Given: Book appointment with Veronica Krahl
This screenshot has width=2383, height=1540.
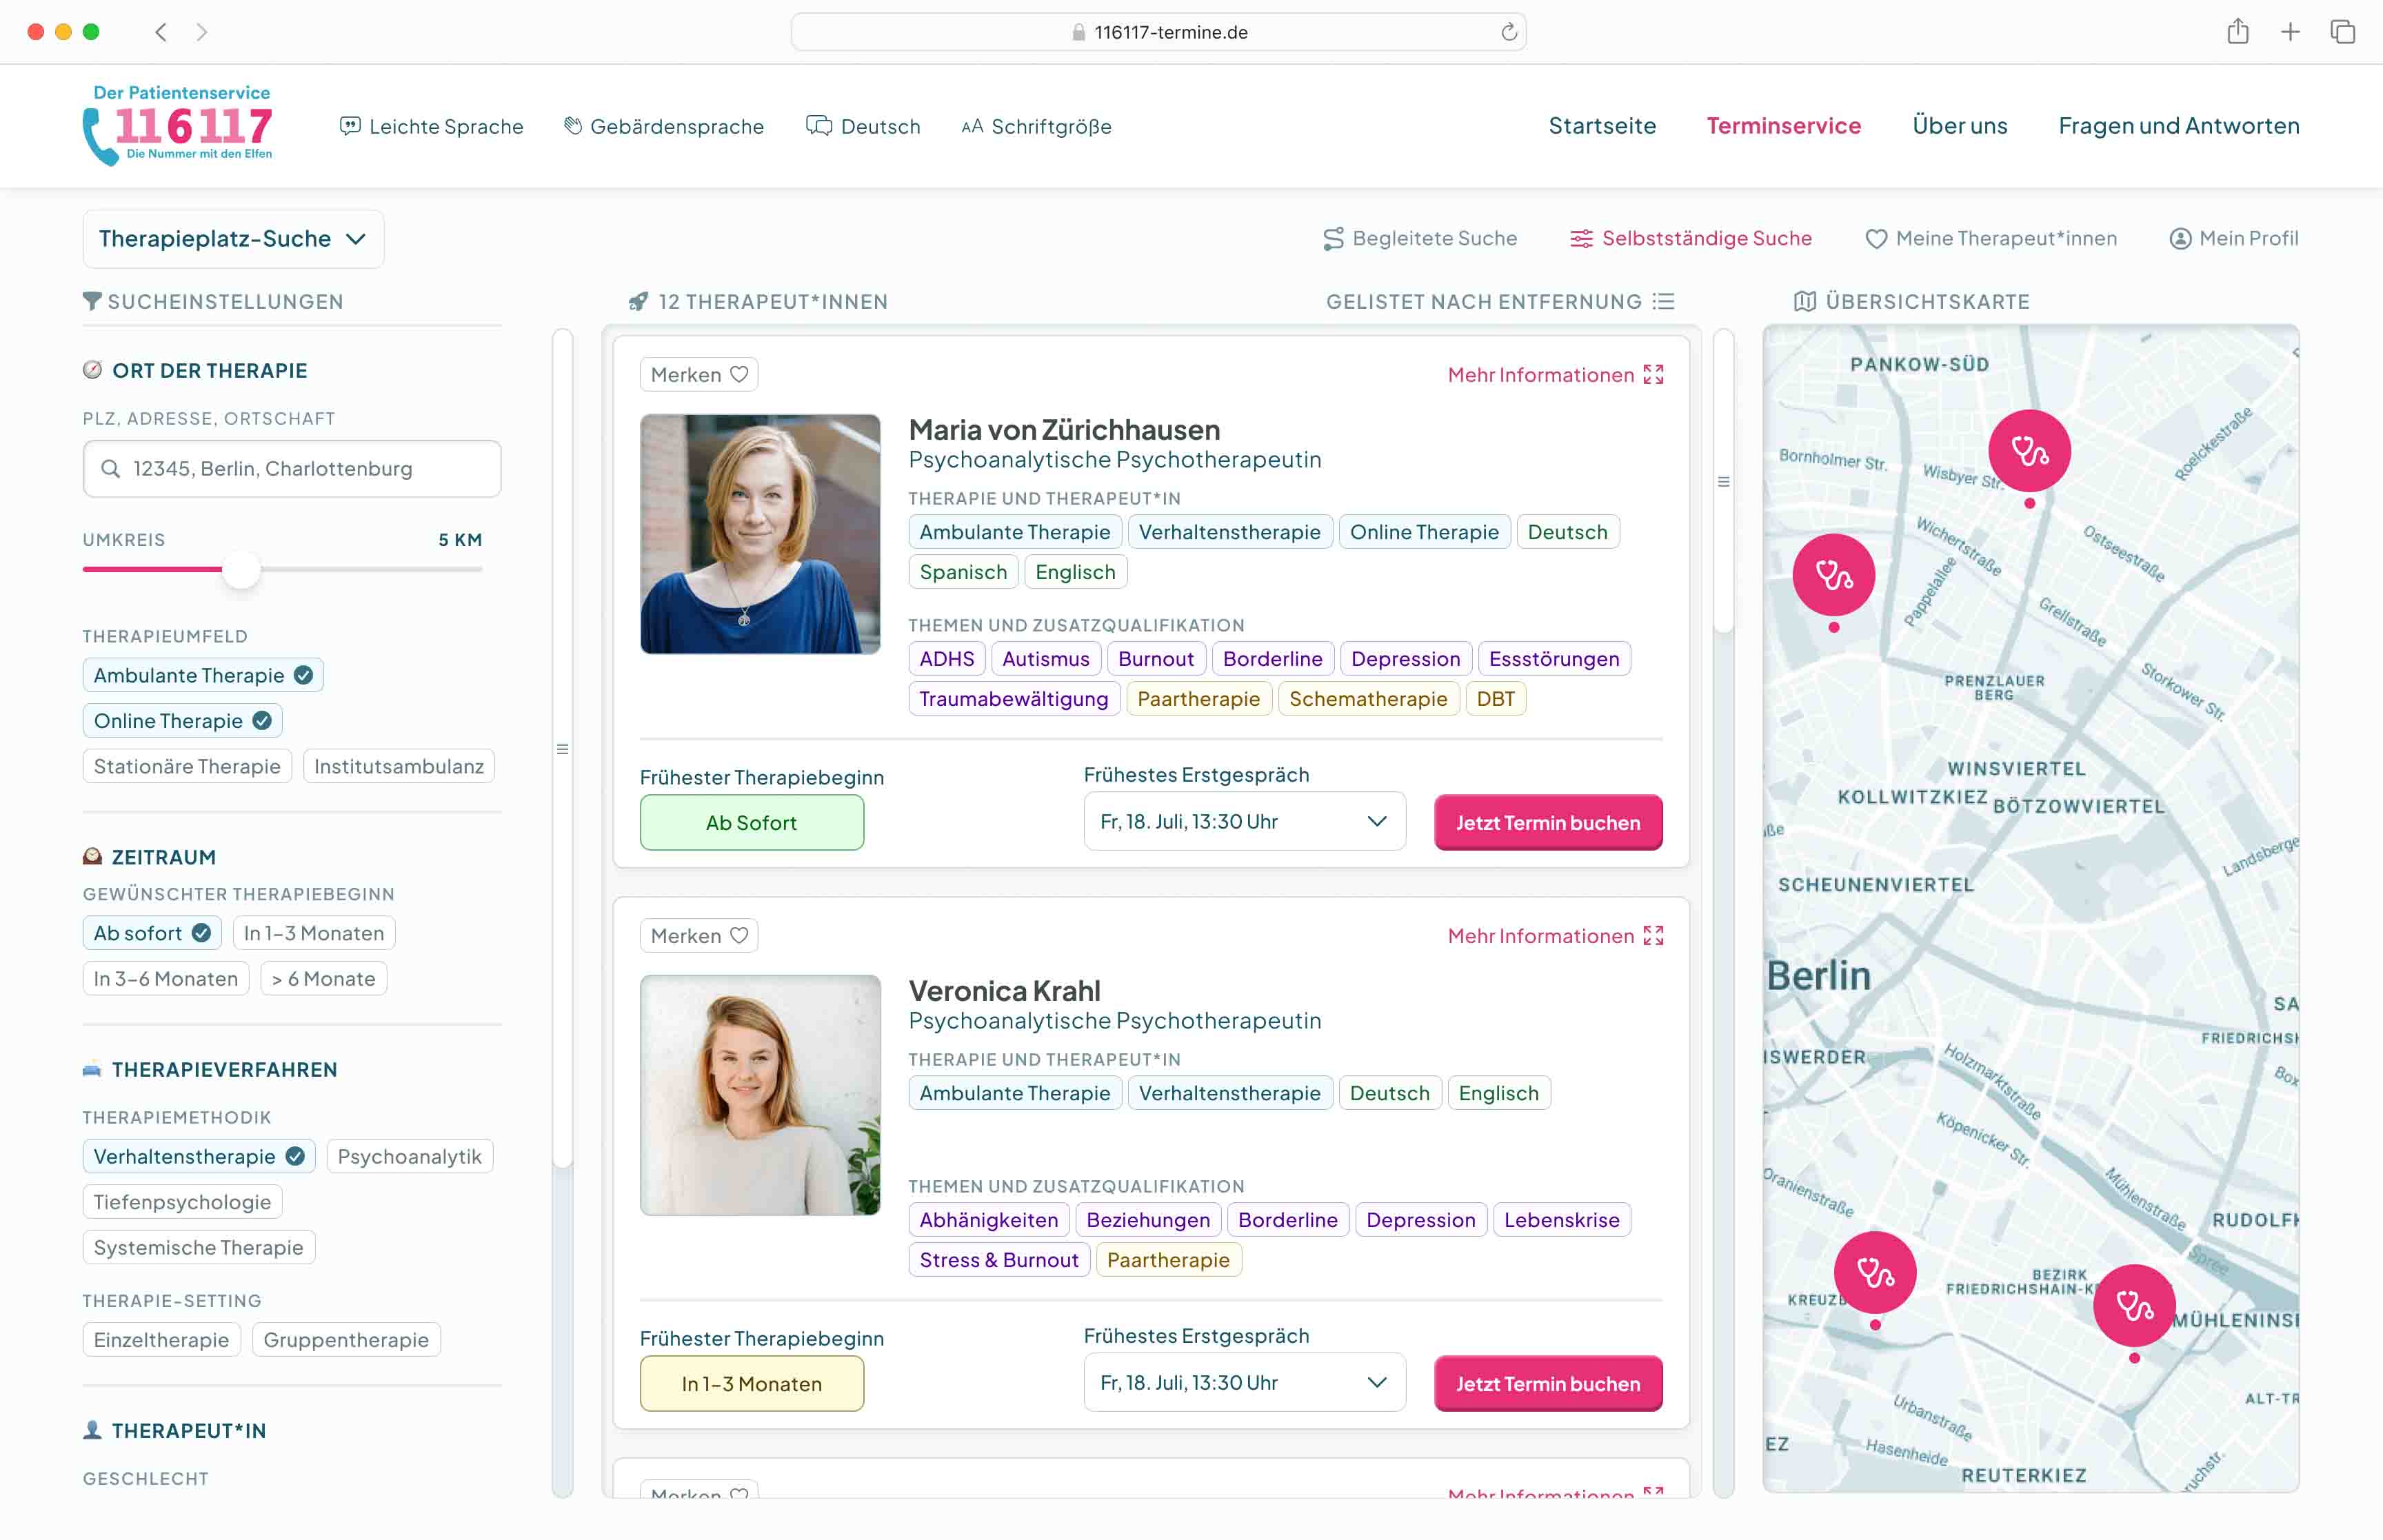Looking at the screenshot, I should (x=1548, y=1383).
